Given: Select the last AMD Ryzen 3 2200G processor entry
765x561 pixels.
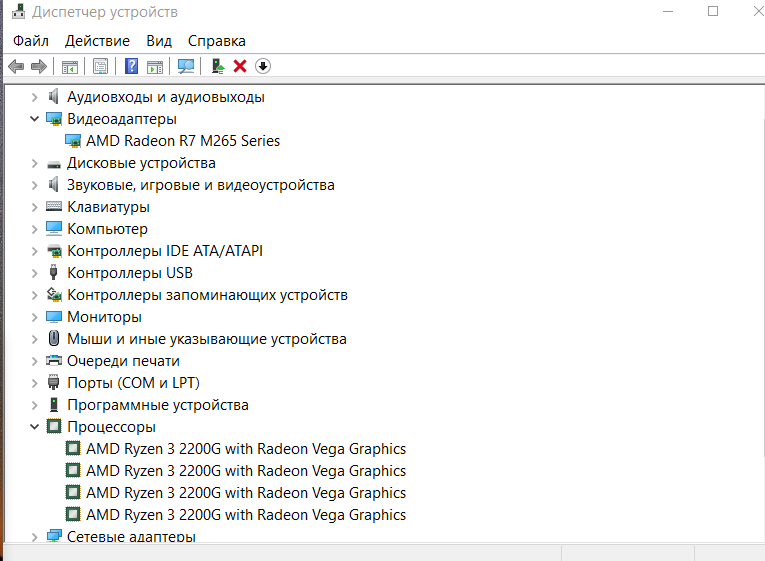Looking at the screenshot, I should [x=246, y=515].
